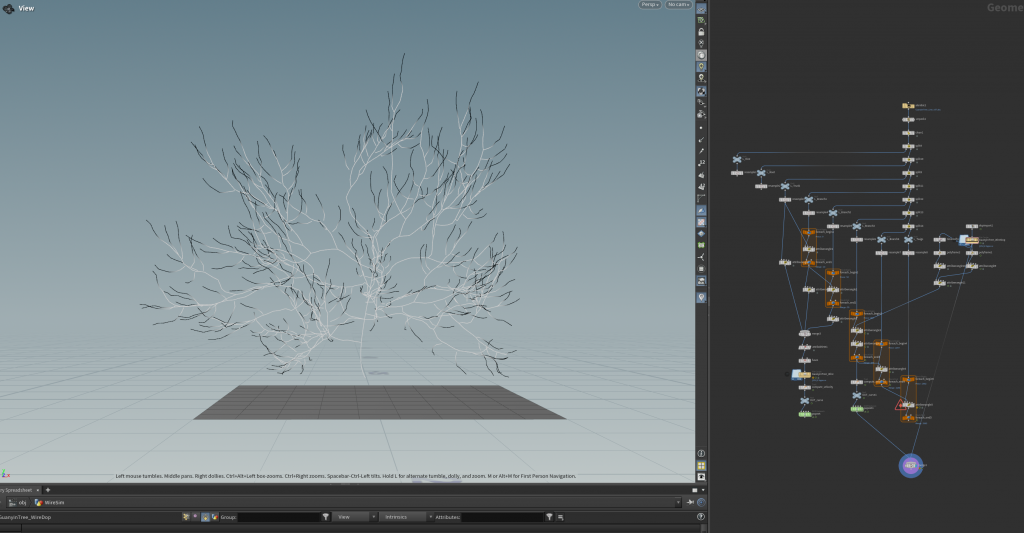
Task: Click the map pin icon in viewport toolbar
Action: click(x=701, y=297)
